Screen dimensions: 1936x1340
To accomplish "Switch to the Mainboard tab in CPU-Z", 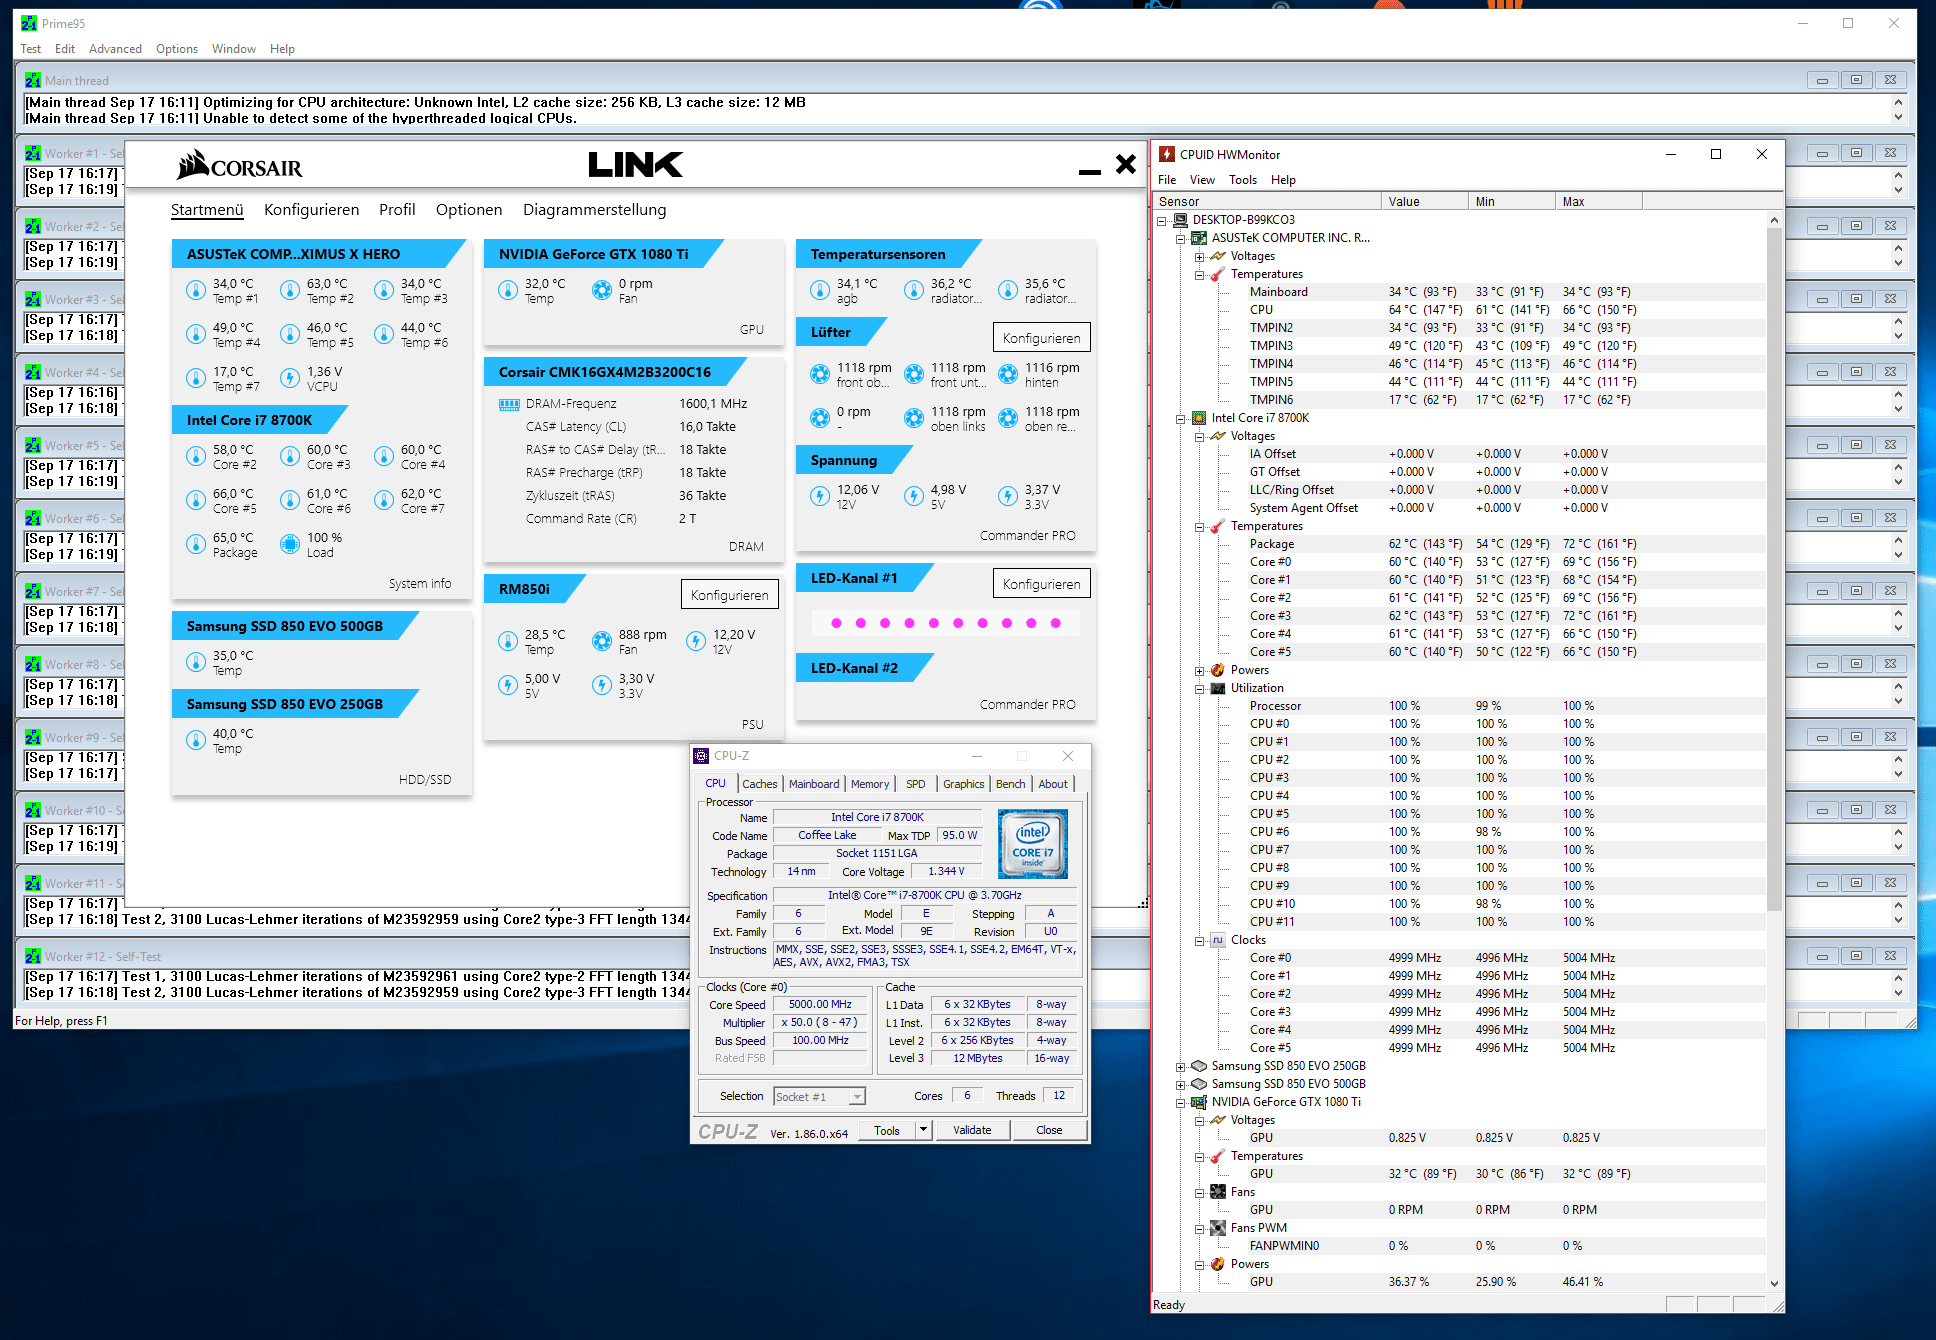I will click(814, 784).
